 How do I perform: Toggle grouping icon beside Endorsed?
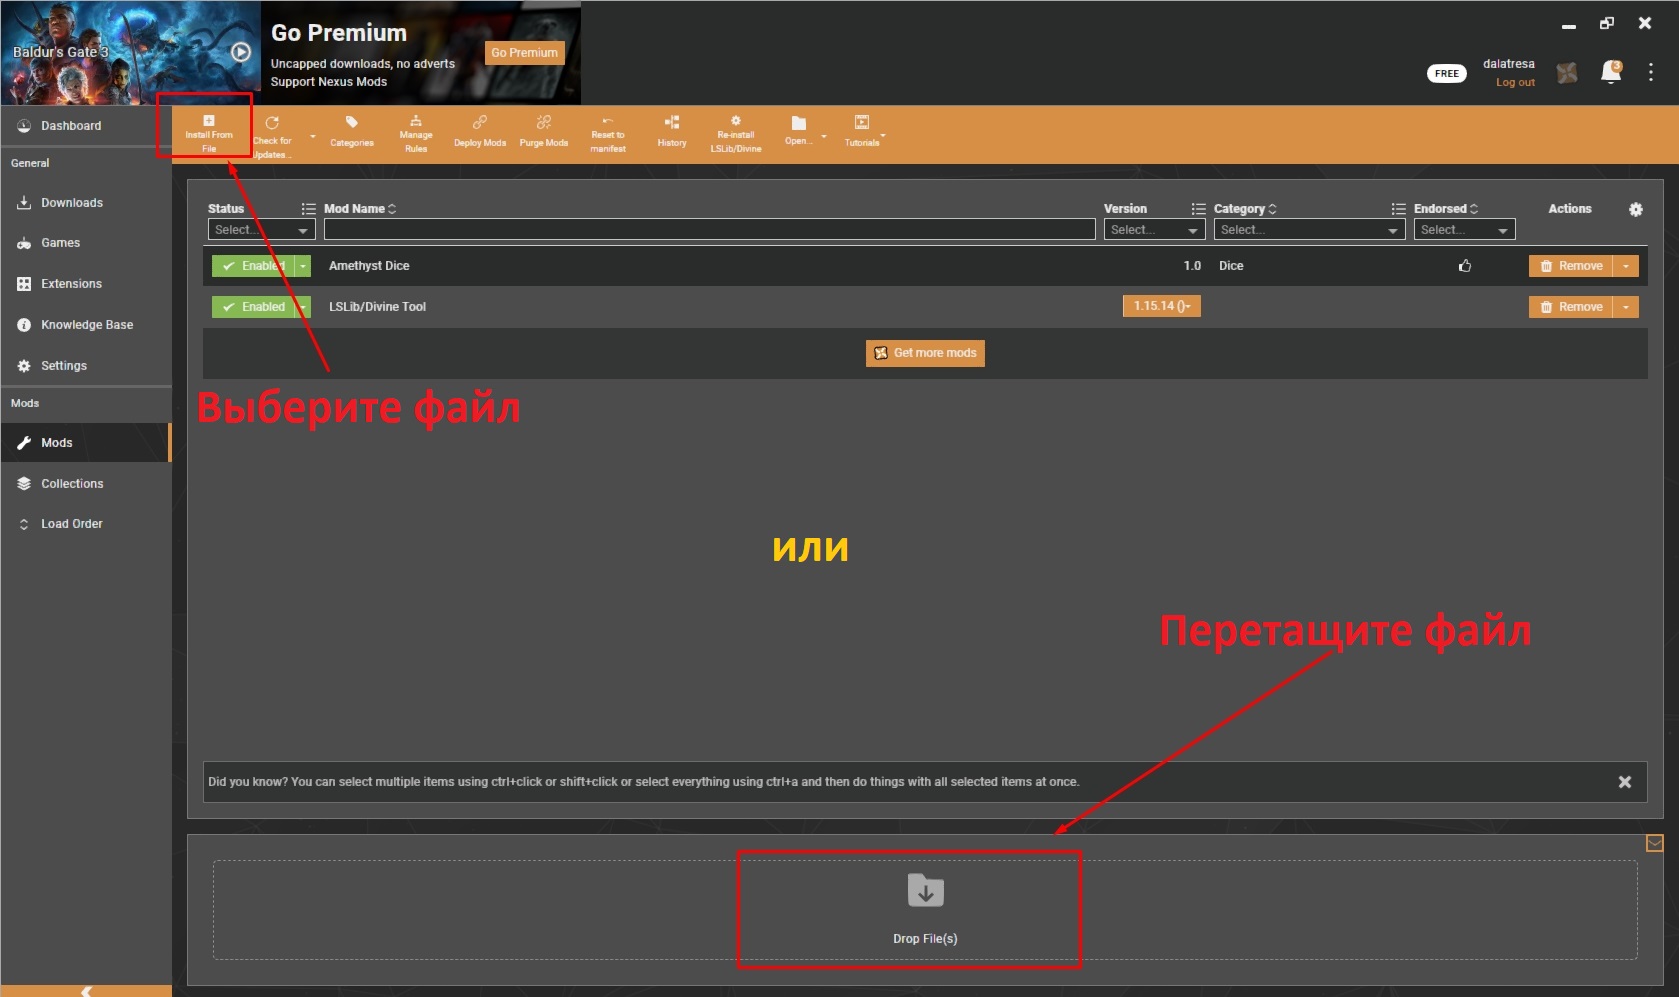point(1398,209)
